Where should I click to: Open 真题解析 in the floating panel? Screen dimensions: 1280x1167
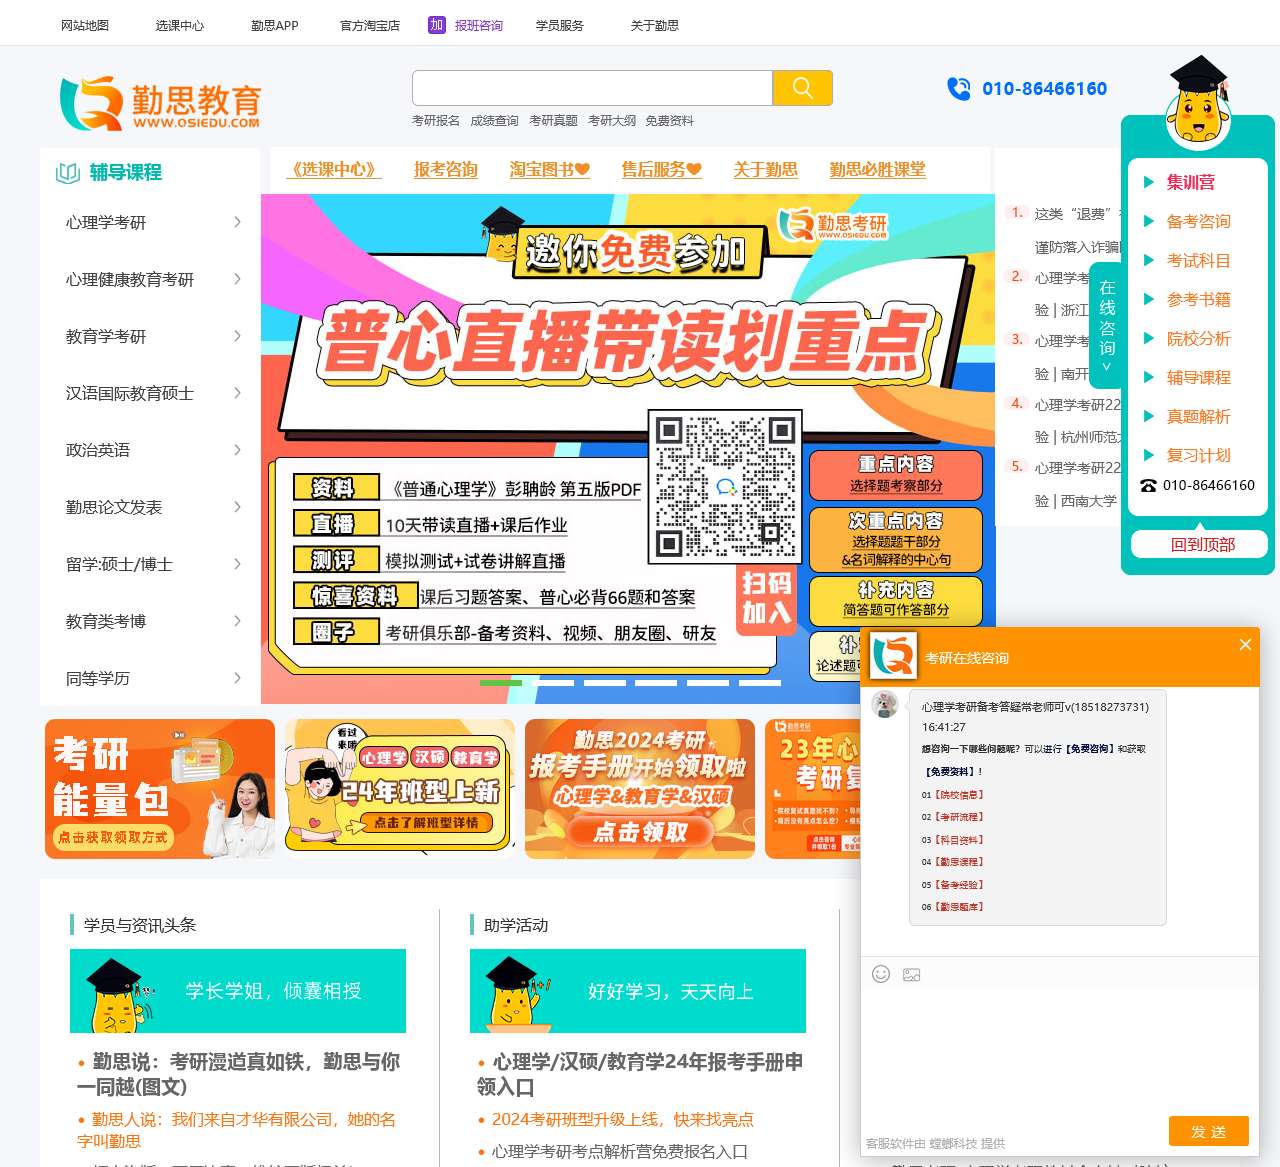(1199, 416)
